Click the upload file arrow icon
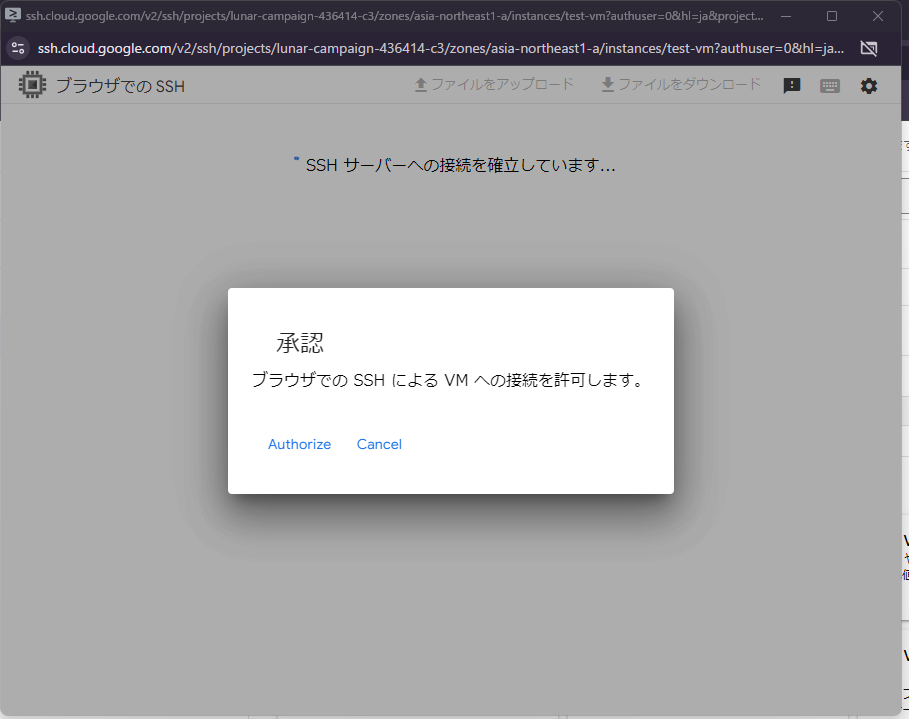The image size is (909, 719). 420,85
